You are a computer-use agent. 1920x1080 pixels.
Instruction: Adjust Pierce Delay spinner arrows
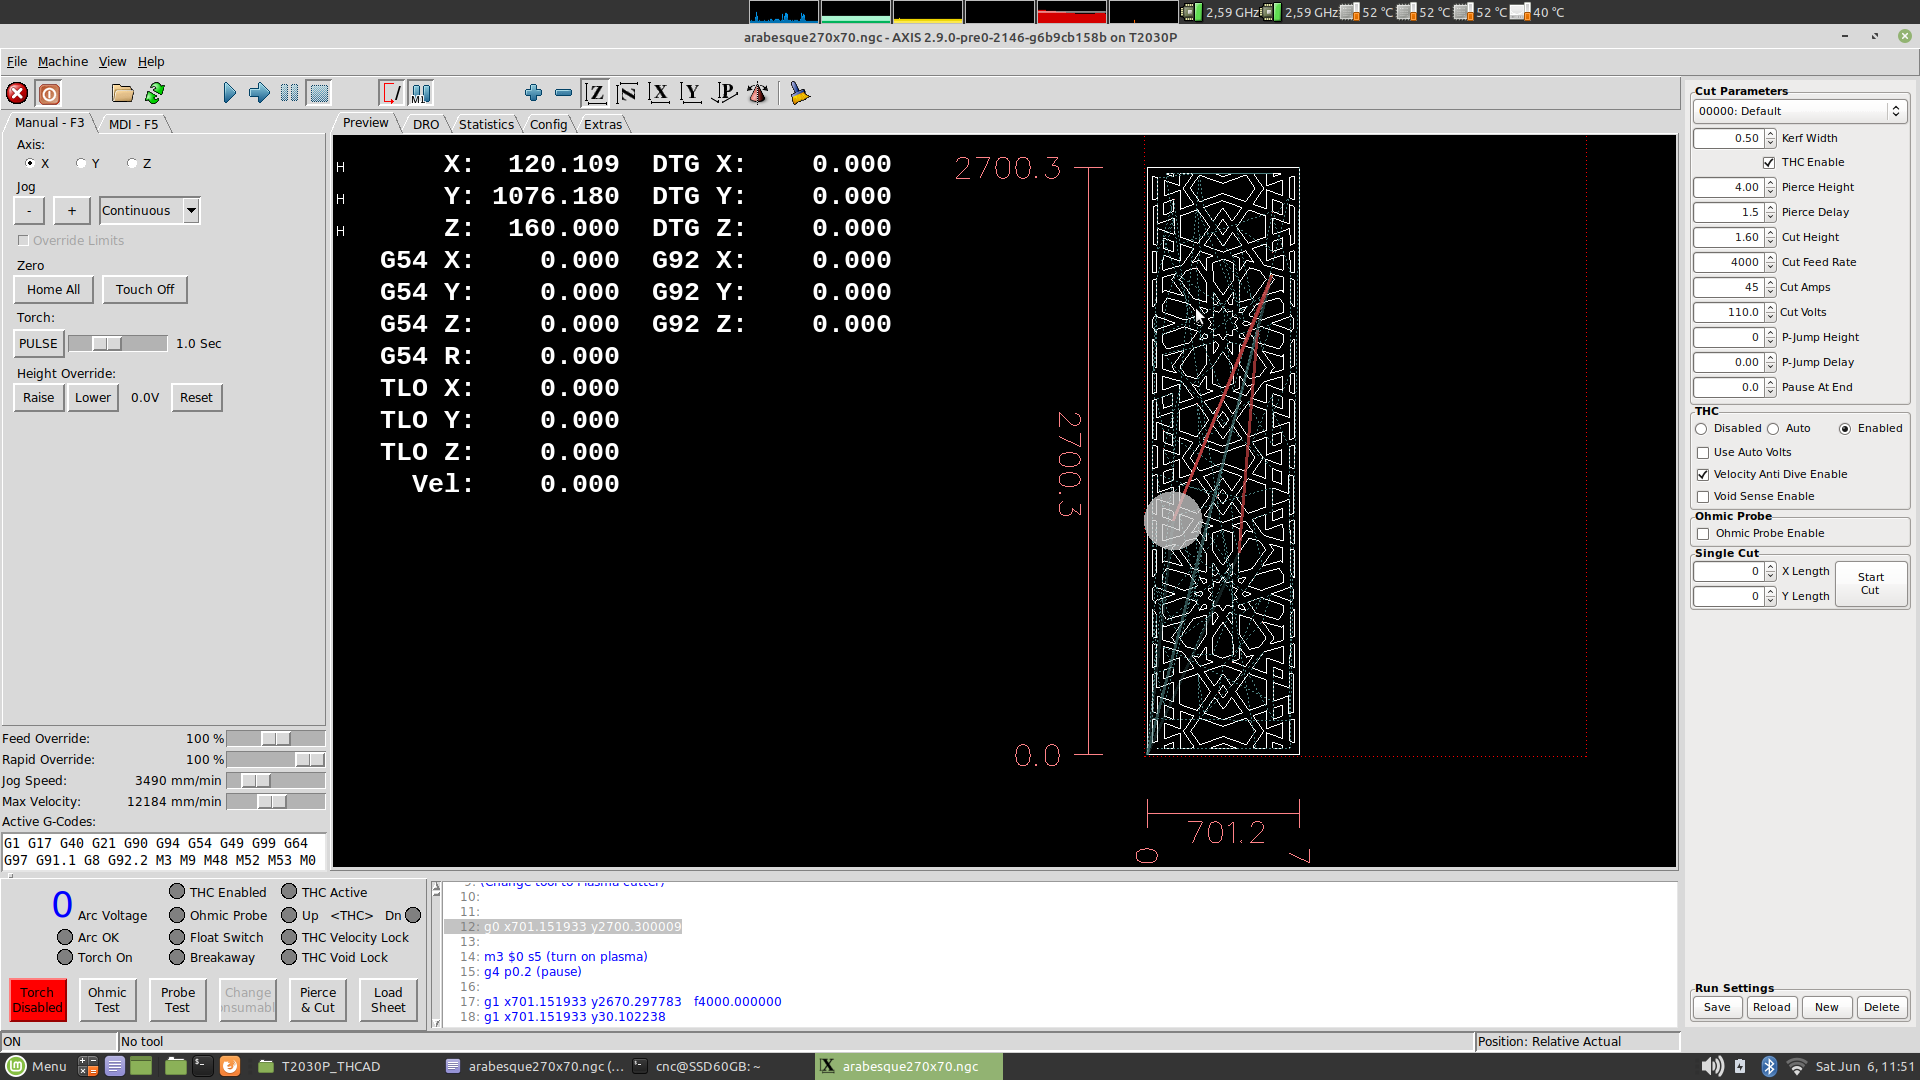pyautogui.click(x=1770, y=212)
